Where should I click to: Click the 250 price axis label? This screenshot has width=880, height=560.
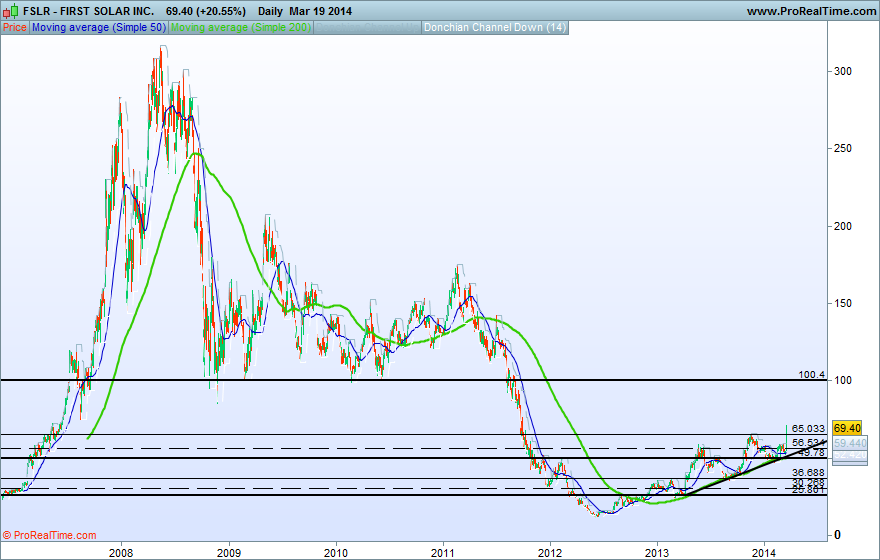(x=843, y=148)
